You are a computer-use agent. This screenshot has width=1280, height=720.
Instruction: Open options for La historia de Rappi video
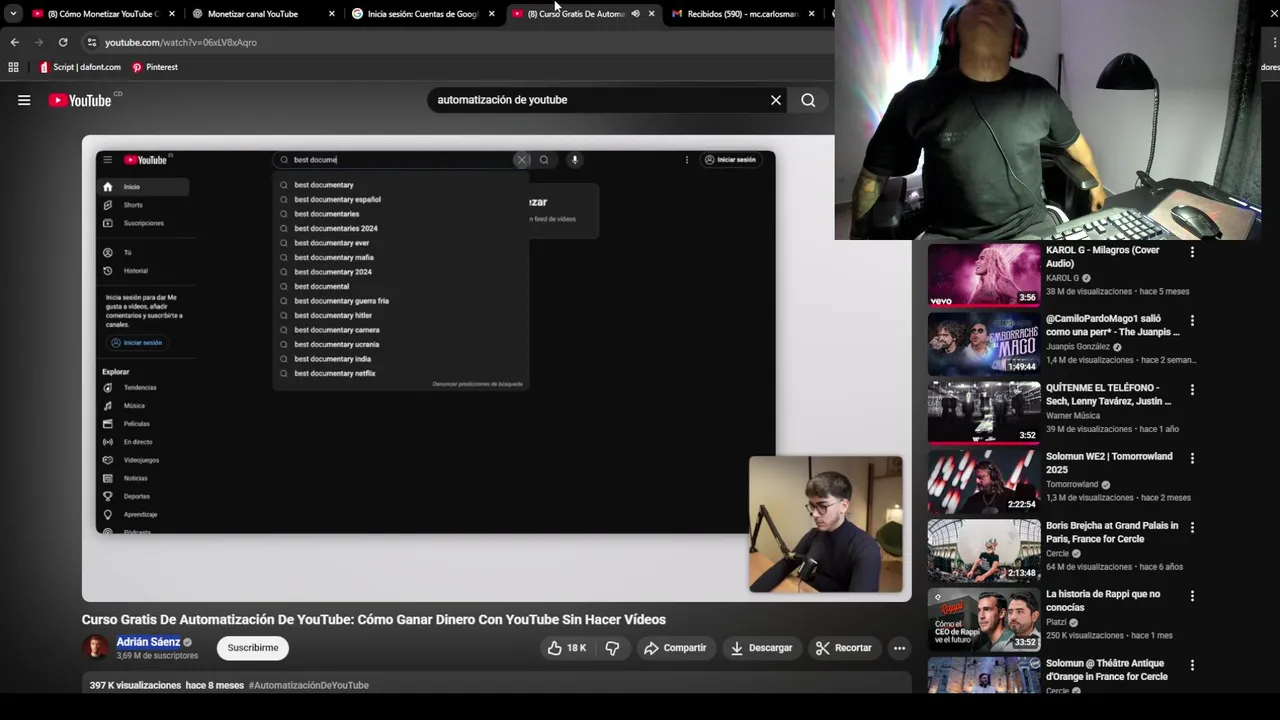1192,596
